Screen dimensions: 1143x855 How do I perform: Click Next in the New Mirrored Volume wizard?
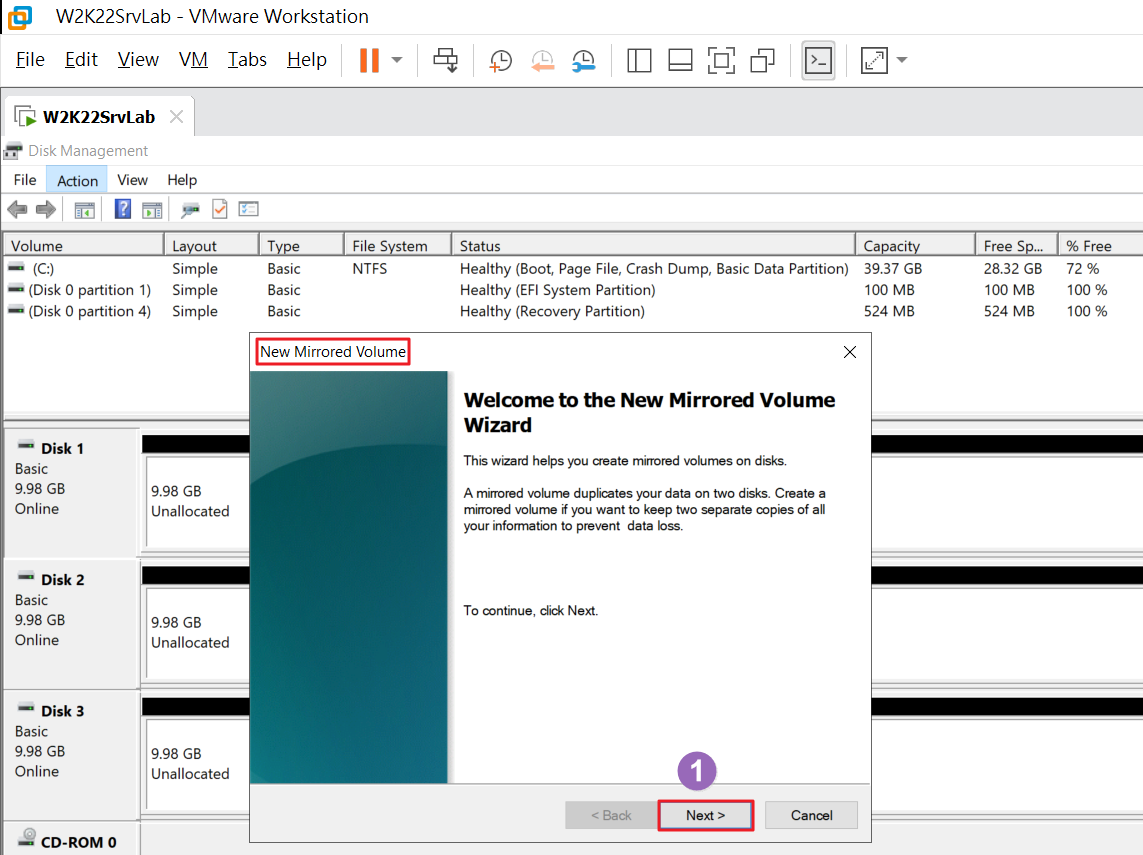(x=706, y=815)
